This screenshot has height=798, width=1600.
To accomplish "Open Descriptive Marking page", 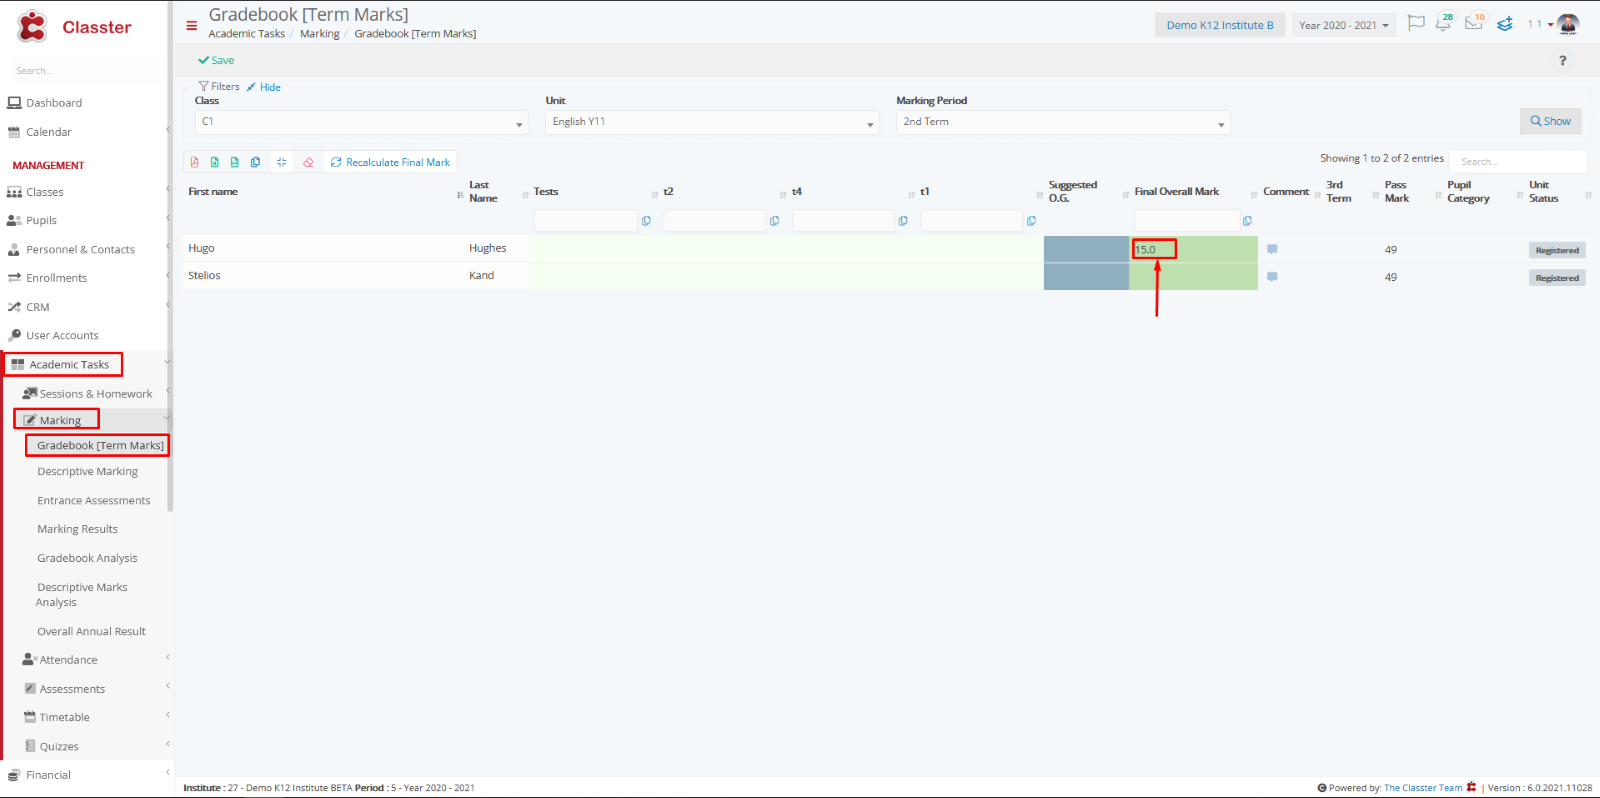I will pos(87,472).
